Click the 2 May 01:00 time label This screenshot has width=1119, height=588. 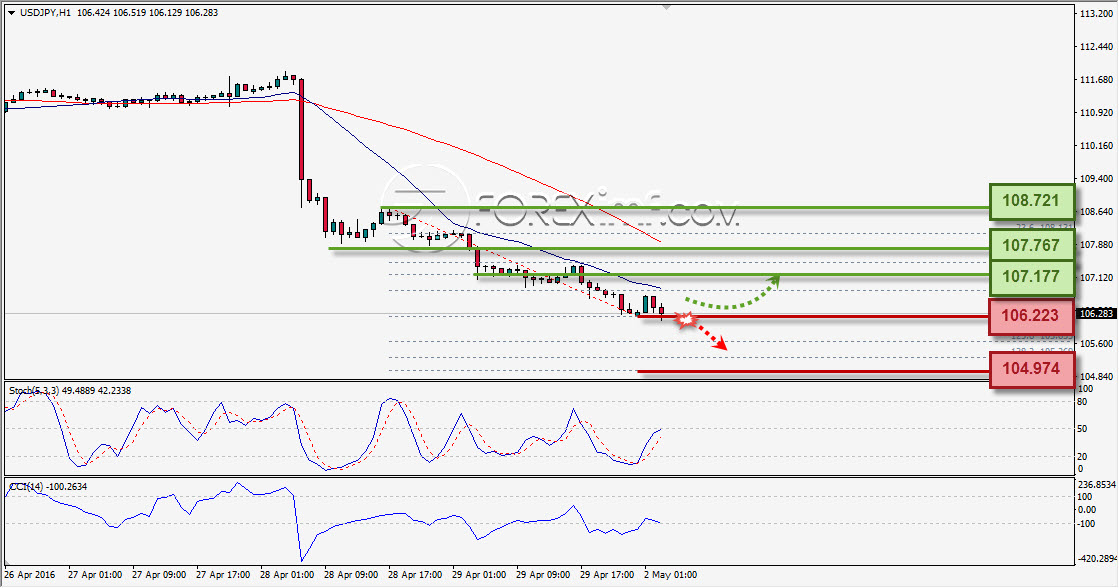click(x=671, y=574)
